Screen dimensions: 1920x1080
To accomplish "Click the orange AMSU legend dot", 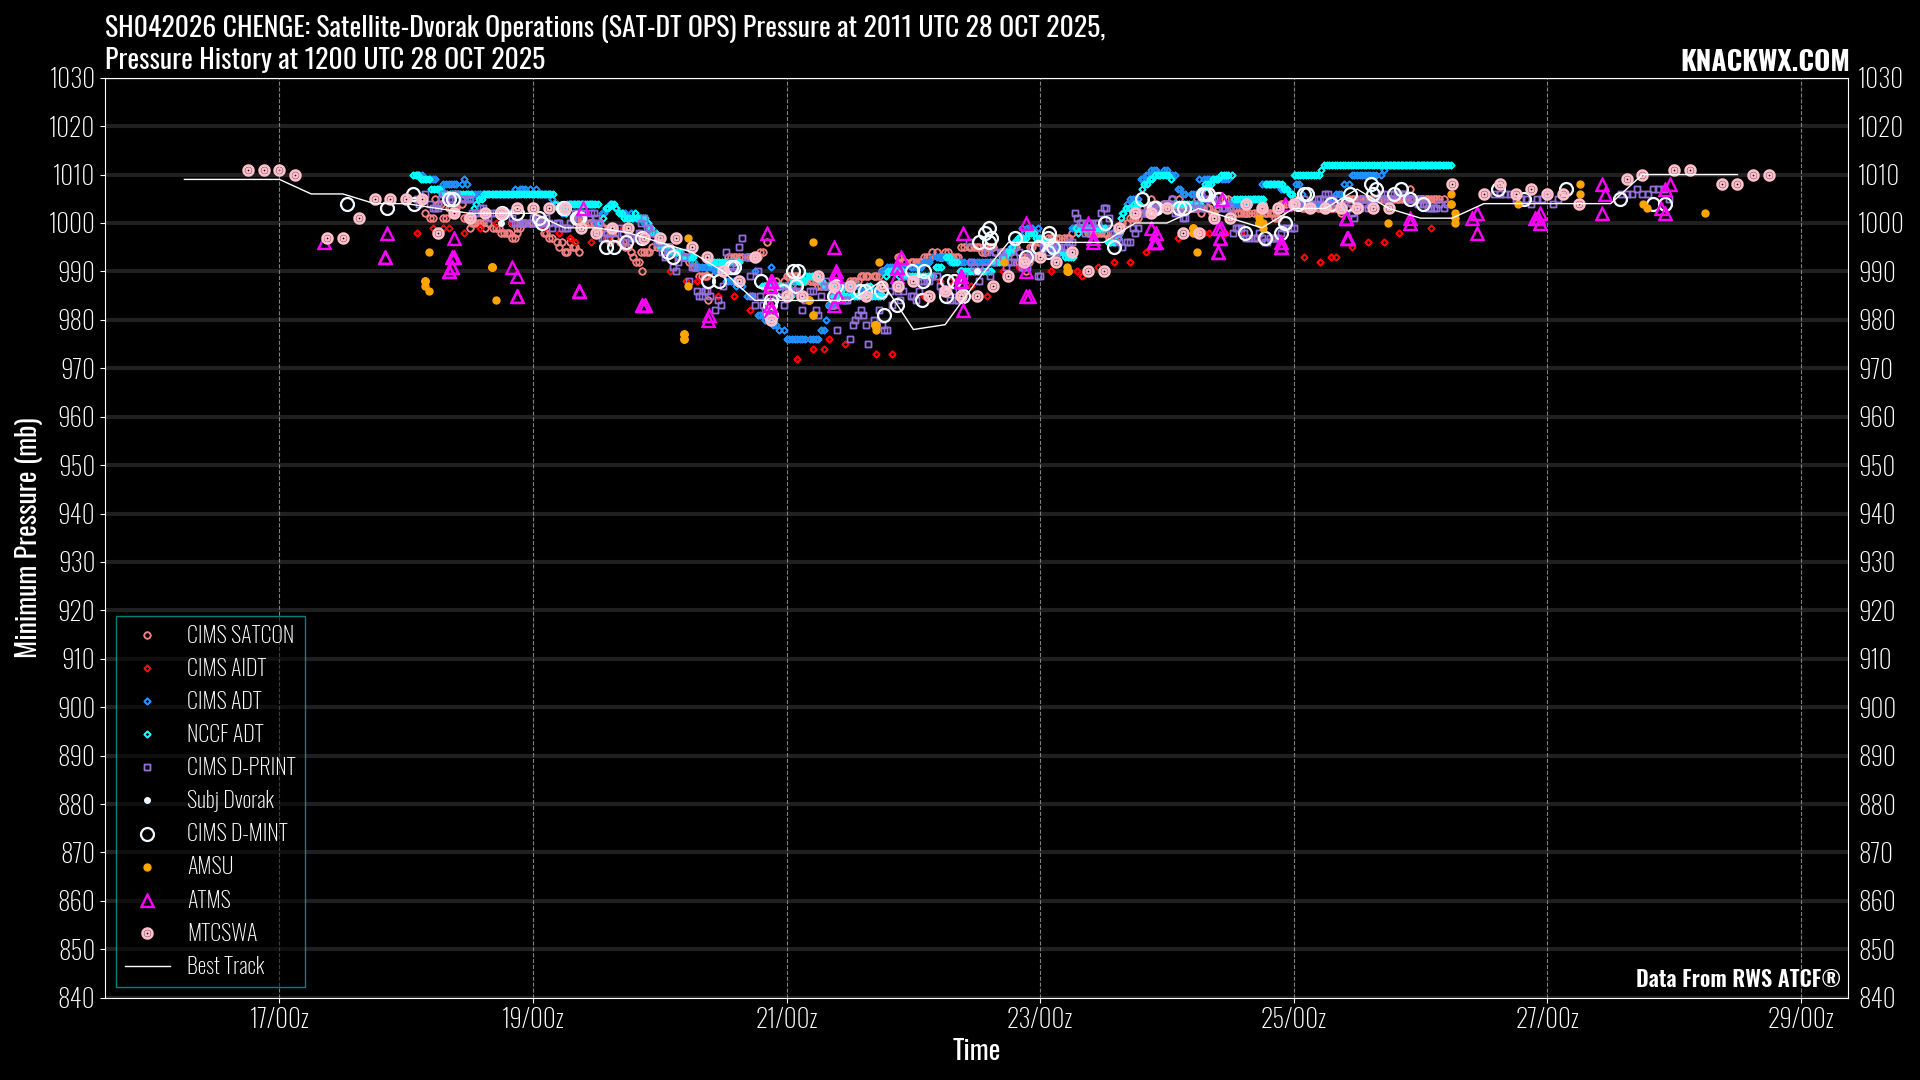I will (x=147, y=867).
